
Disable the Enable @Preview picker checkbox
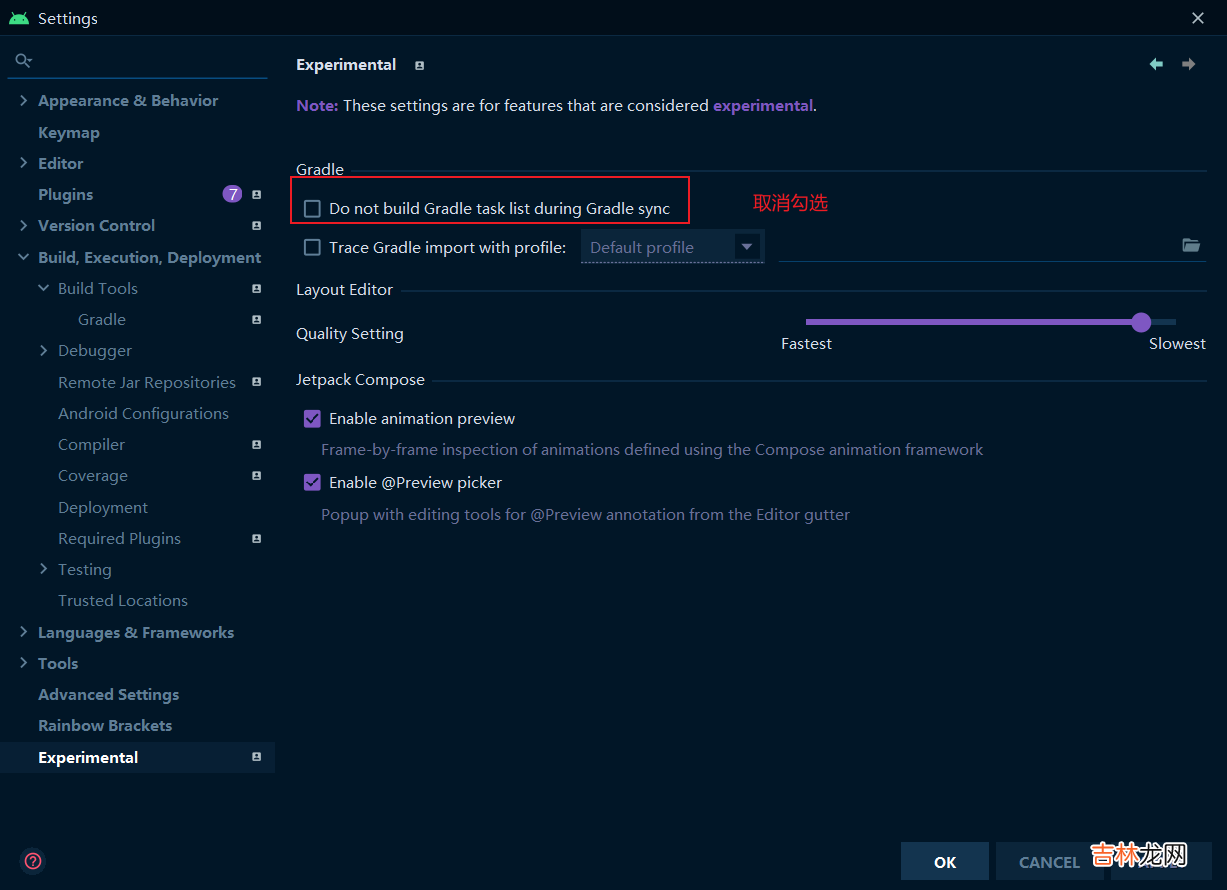pyautogui.click(x=312, y=482)
